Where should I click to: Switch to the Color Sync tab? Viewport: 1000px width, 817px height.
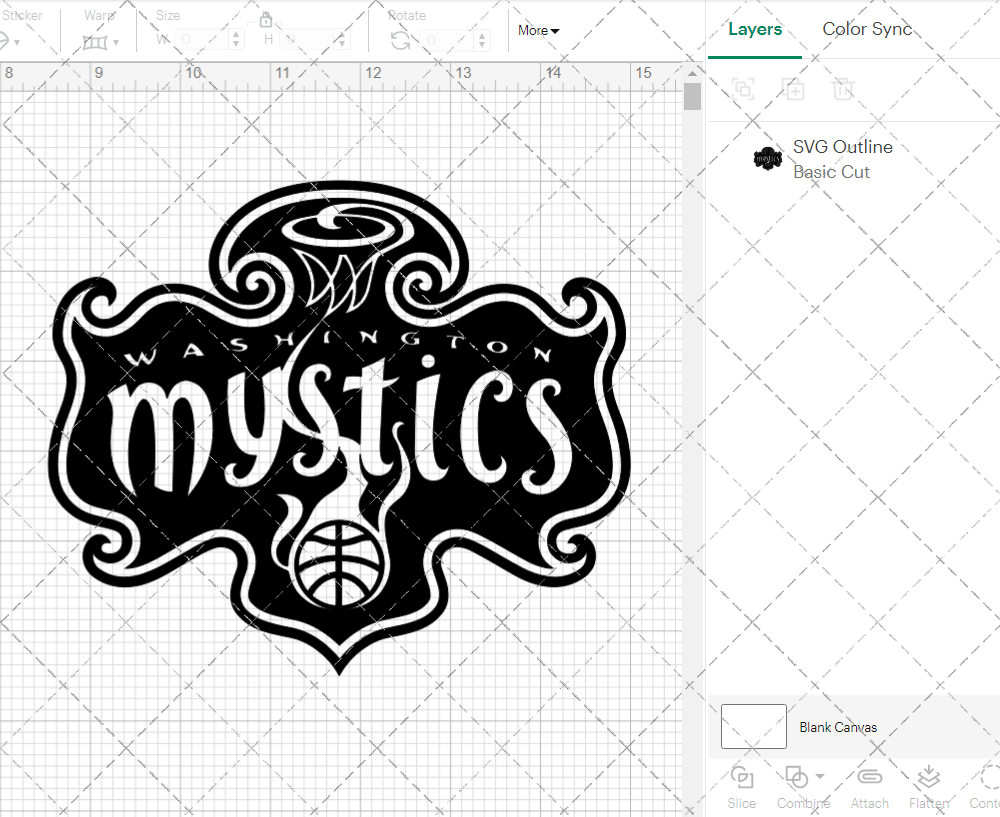pyautogui.click(x=867, y=29)
